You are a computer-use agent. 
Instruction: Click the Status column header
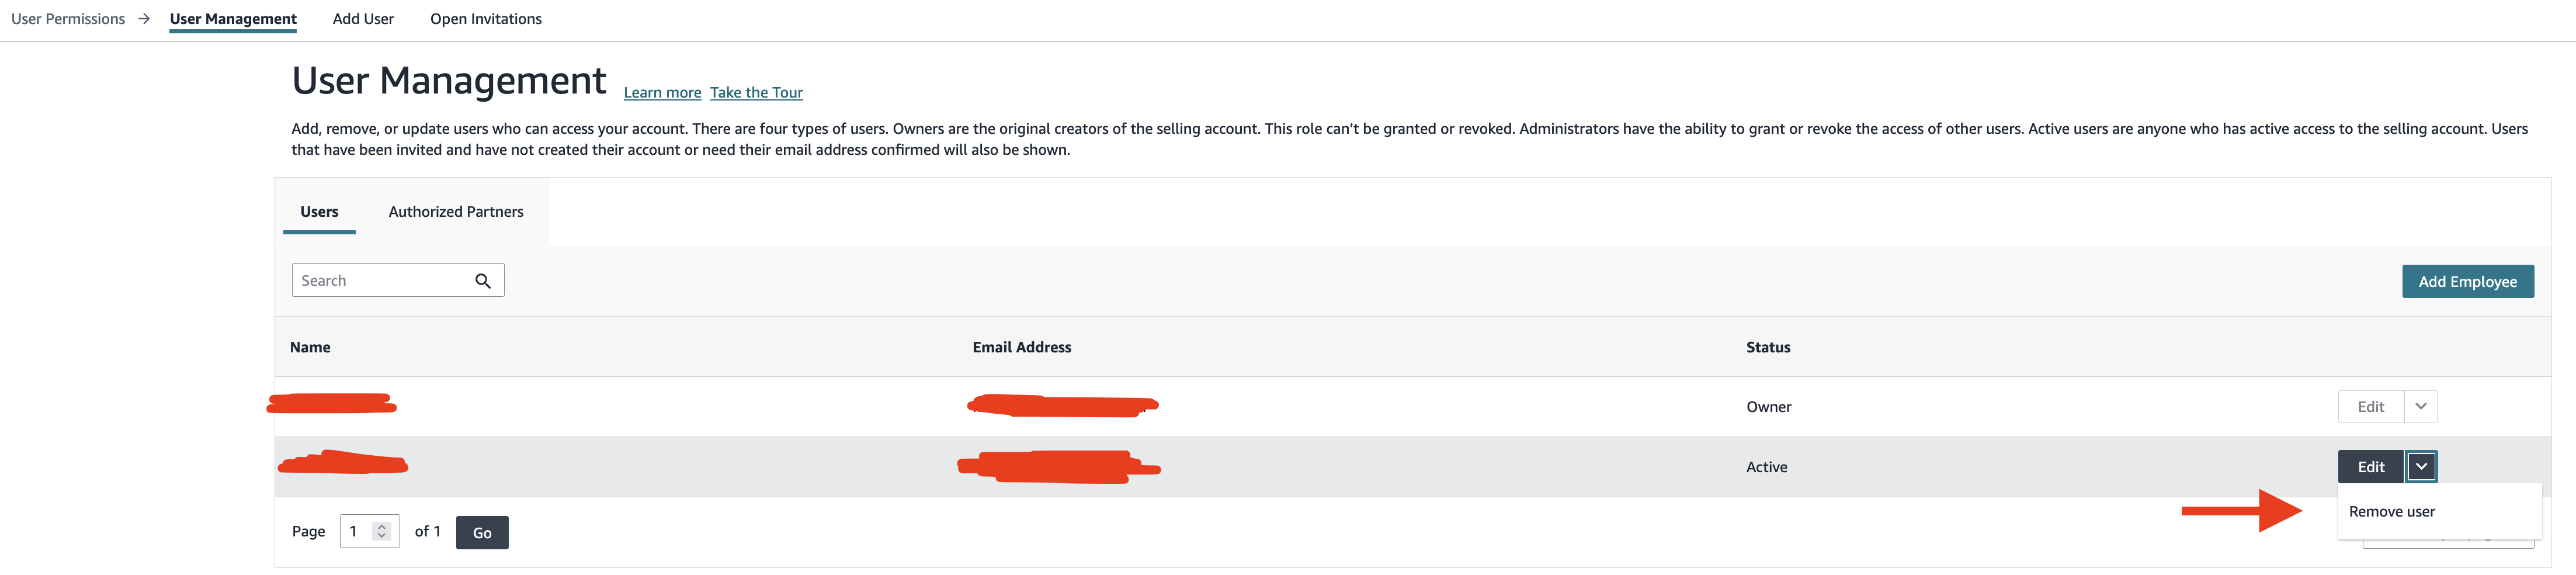(x=1767, y=348)
